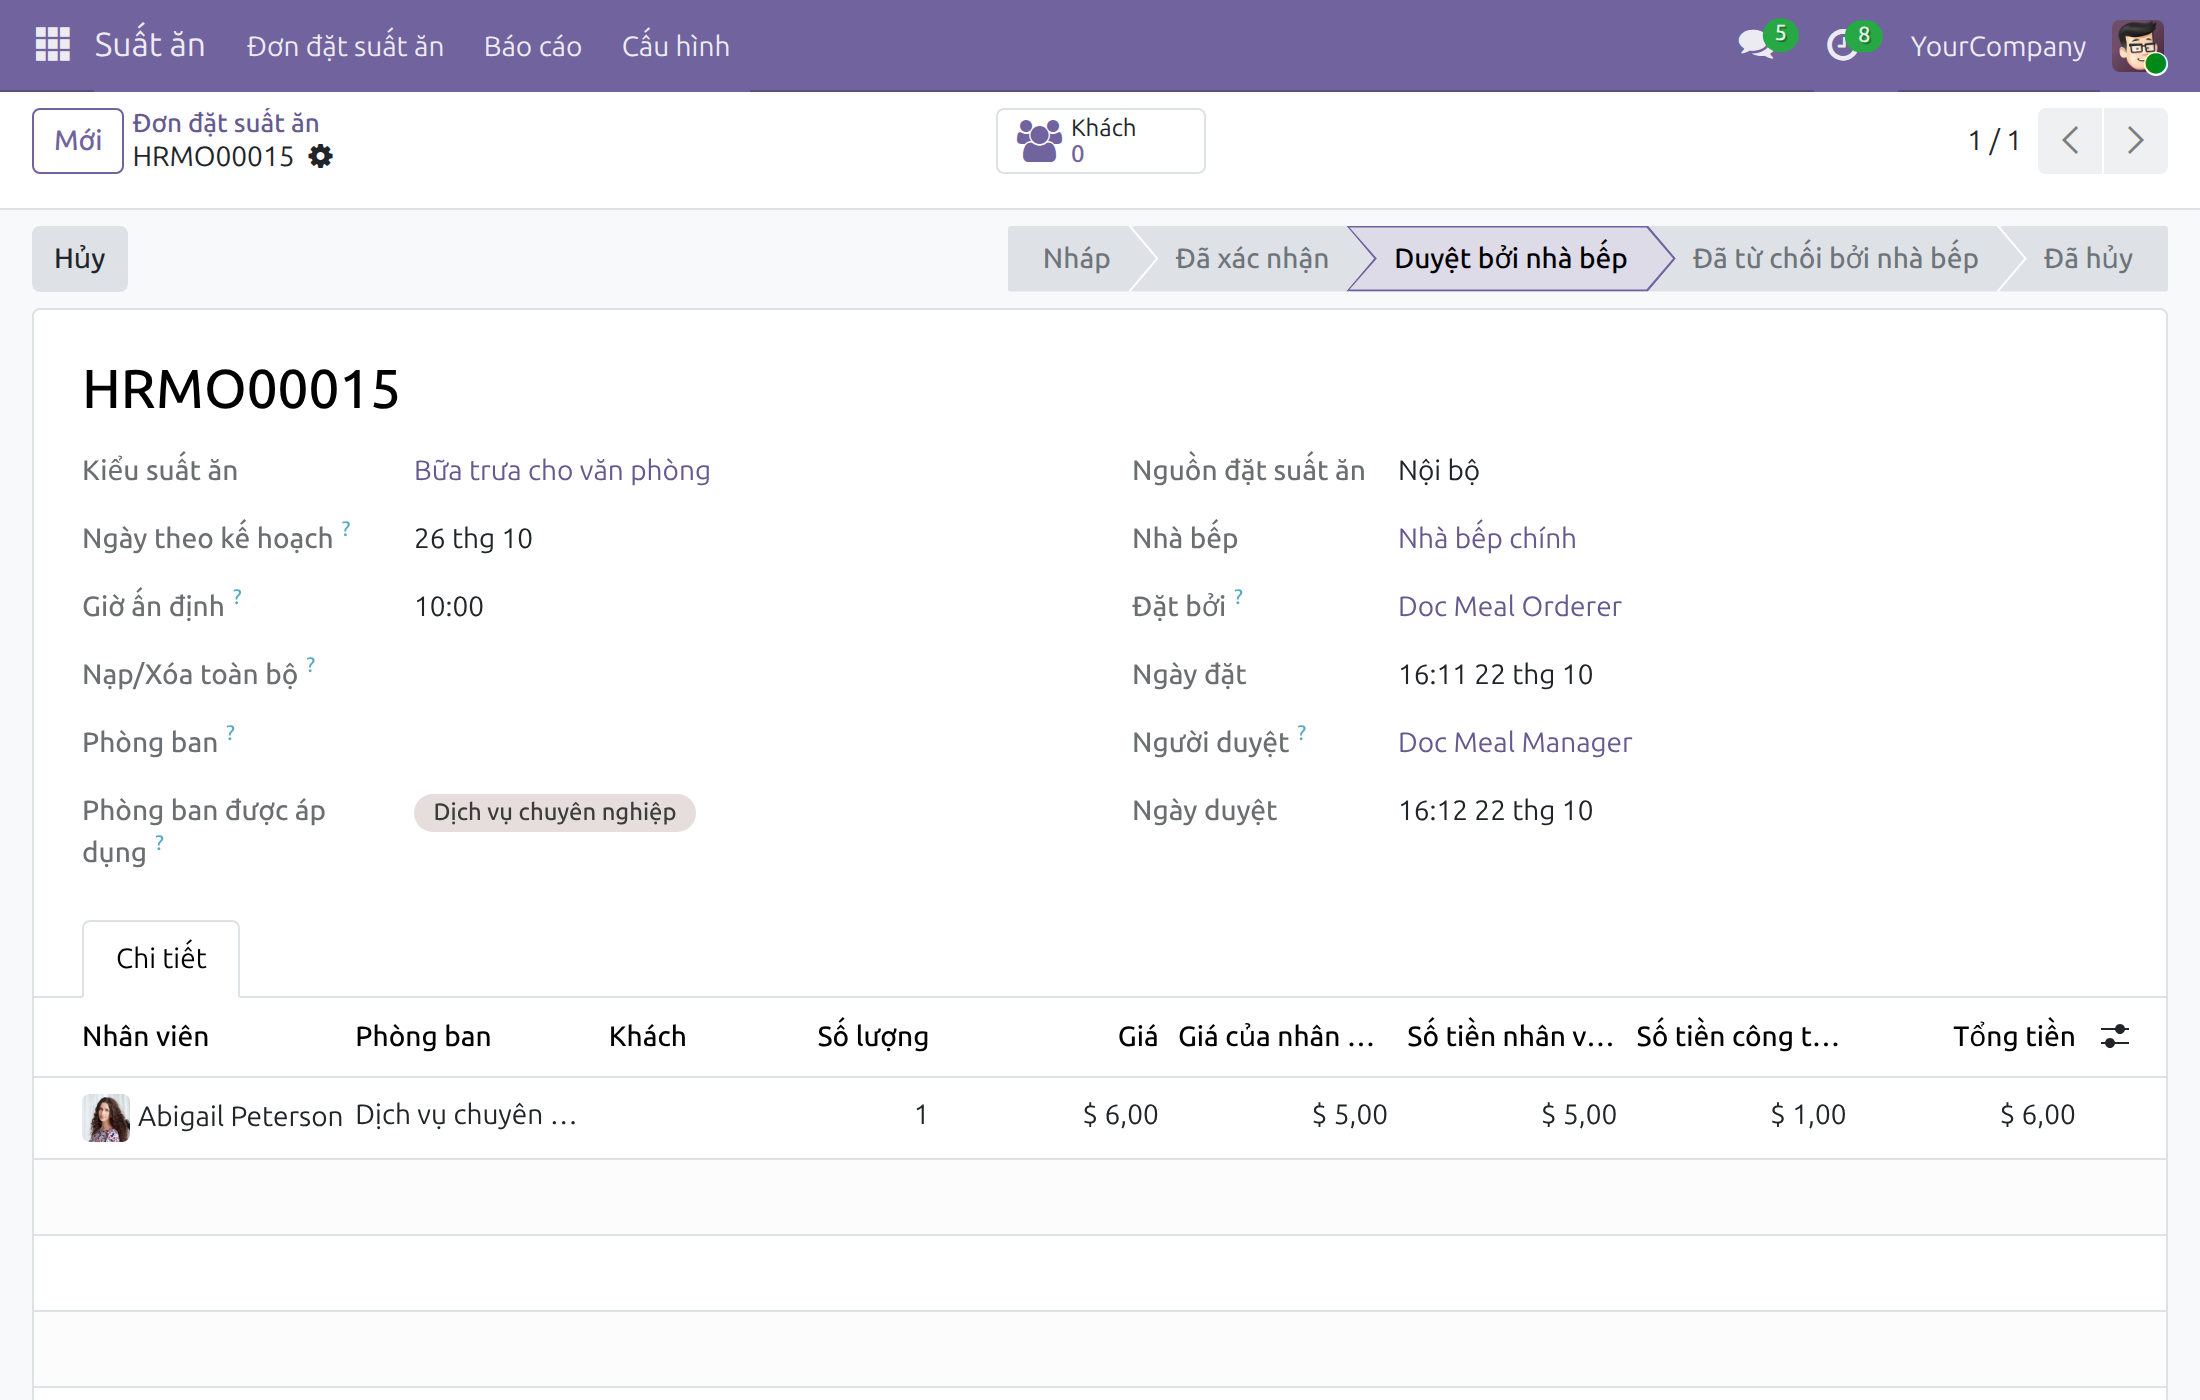Open the Nhà bếp chính link
2200x1400 pixels.
click(x=1487, y=538)
